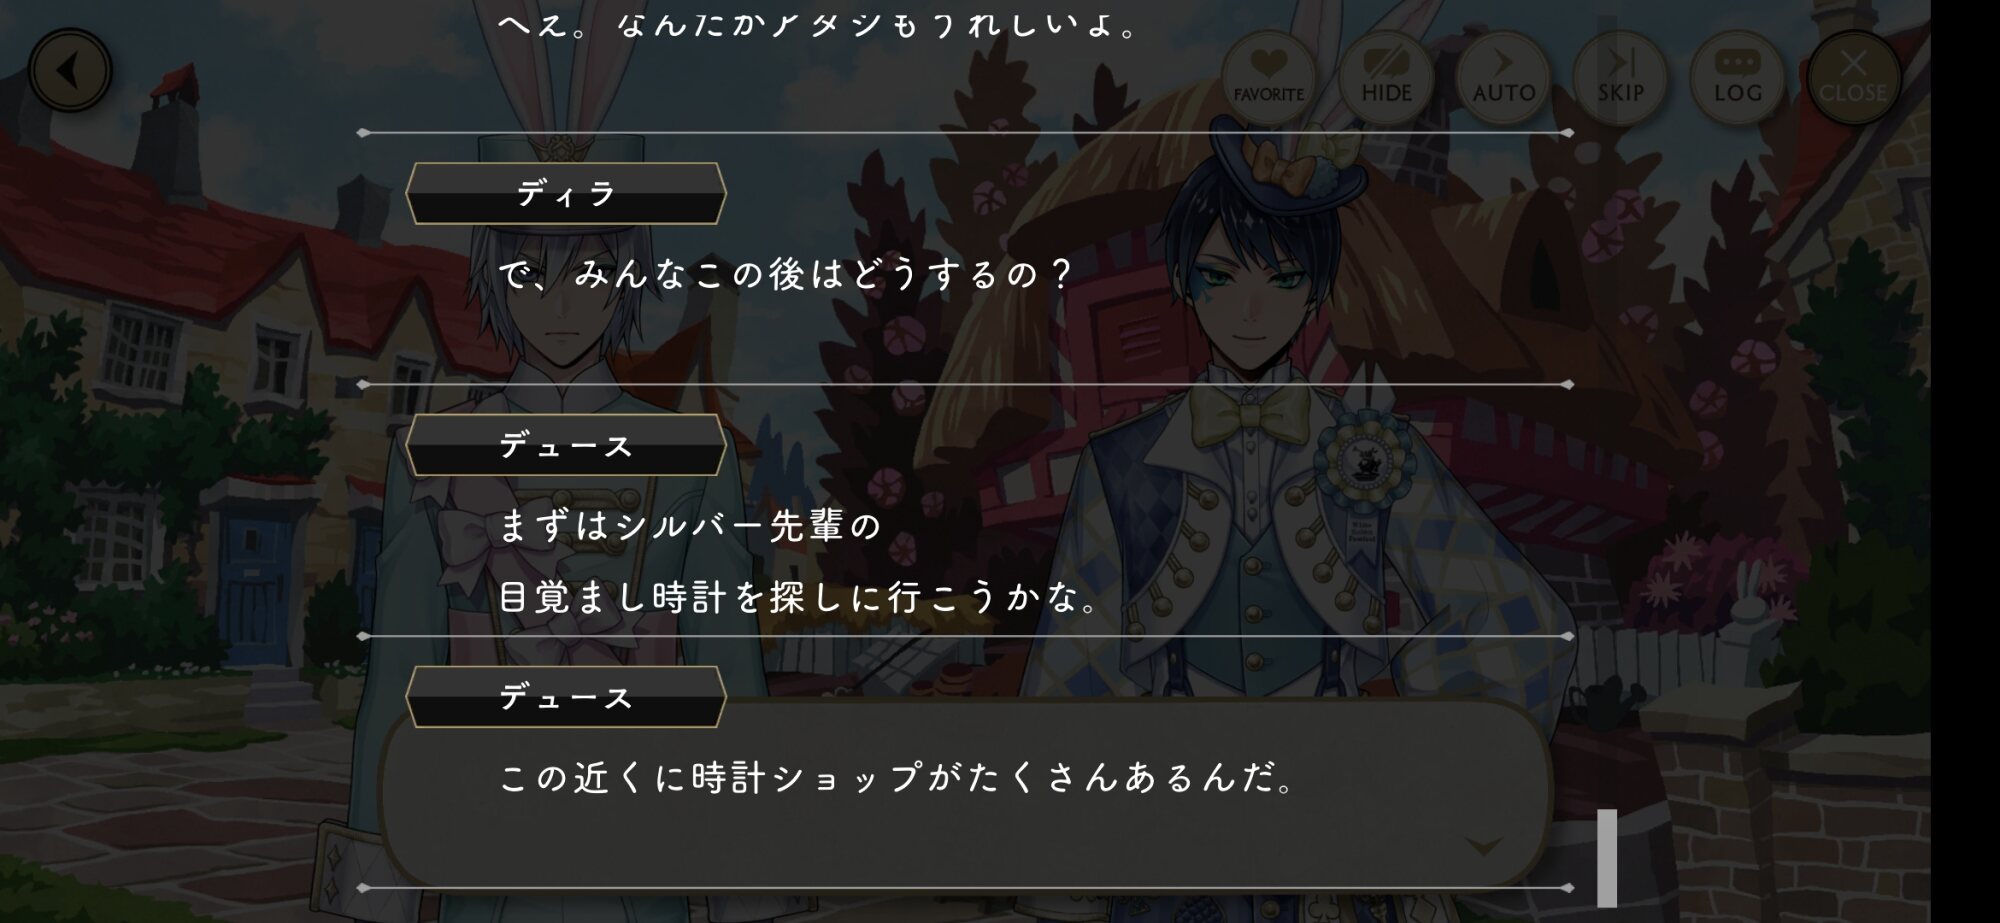The height and width of the screenshot is (923, 2000).
Task: Click line で、みんなこの後はどうするの？
Action: pos(785,273)
